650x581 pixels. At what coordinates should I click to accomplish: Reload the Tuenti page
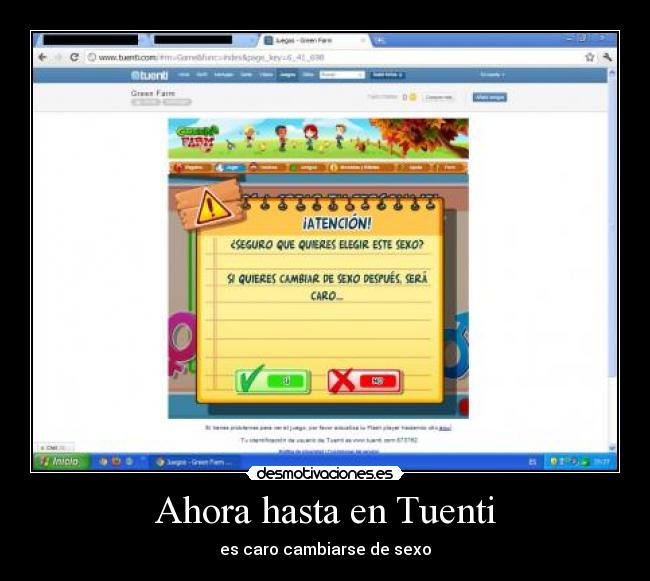point(74,57)
